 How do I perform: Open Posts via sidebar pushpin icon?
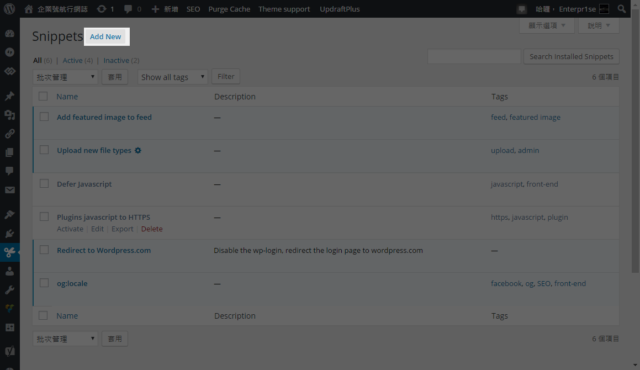pos(9,96)
